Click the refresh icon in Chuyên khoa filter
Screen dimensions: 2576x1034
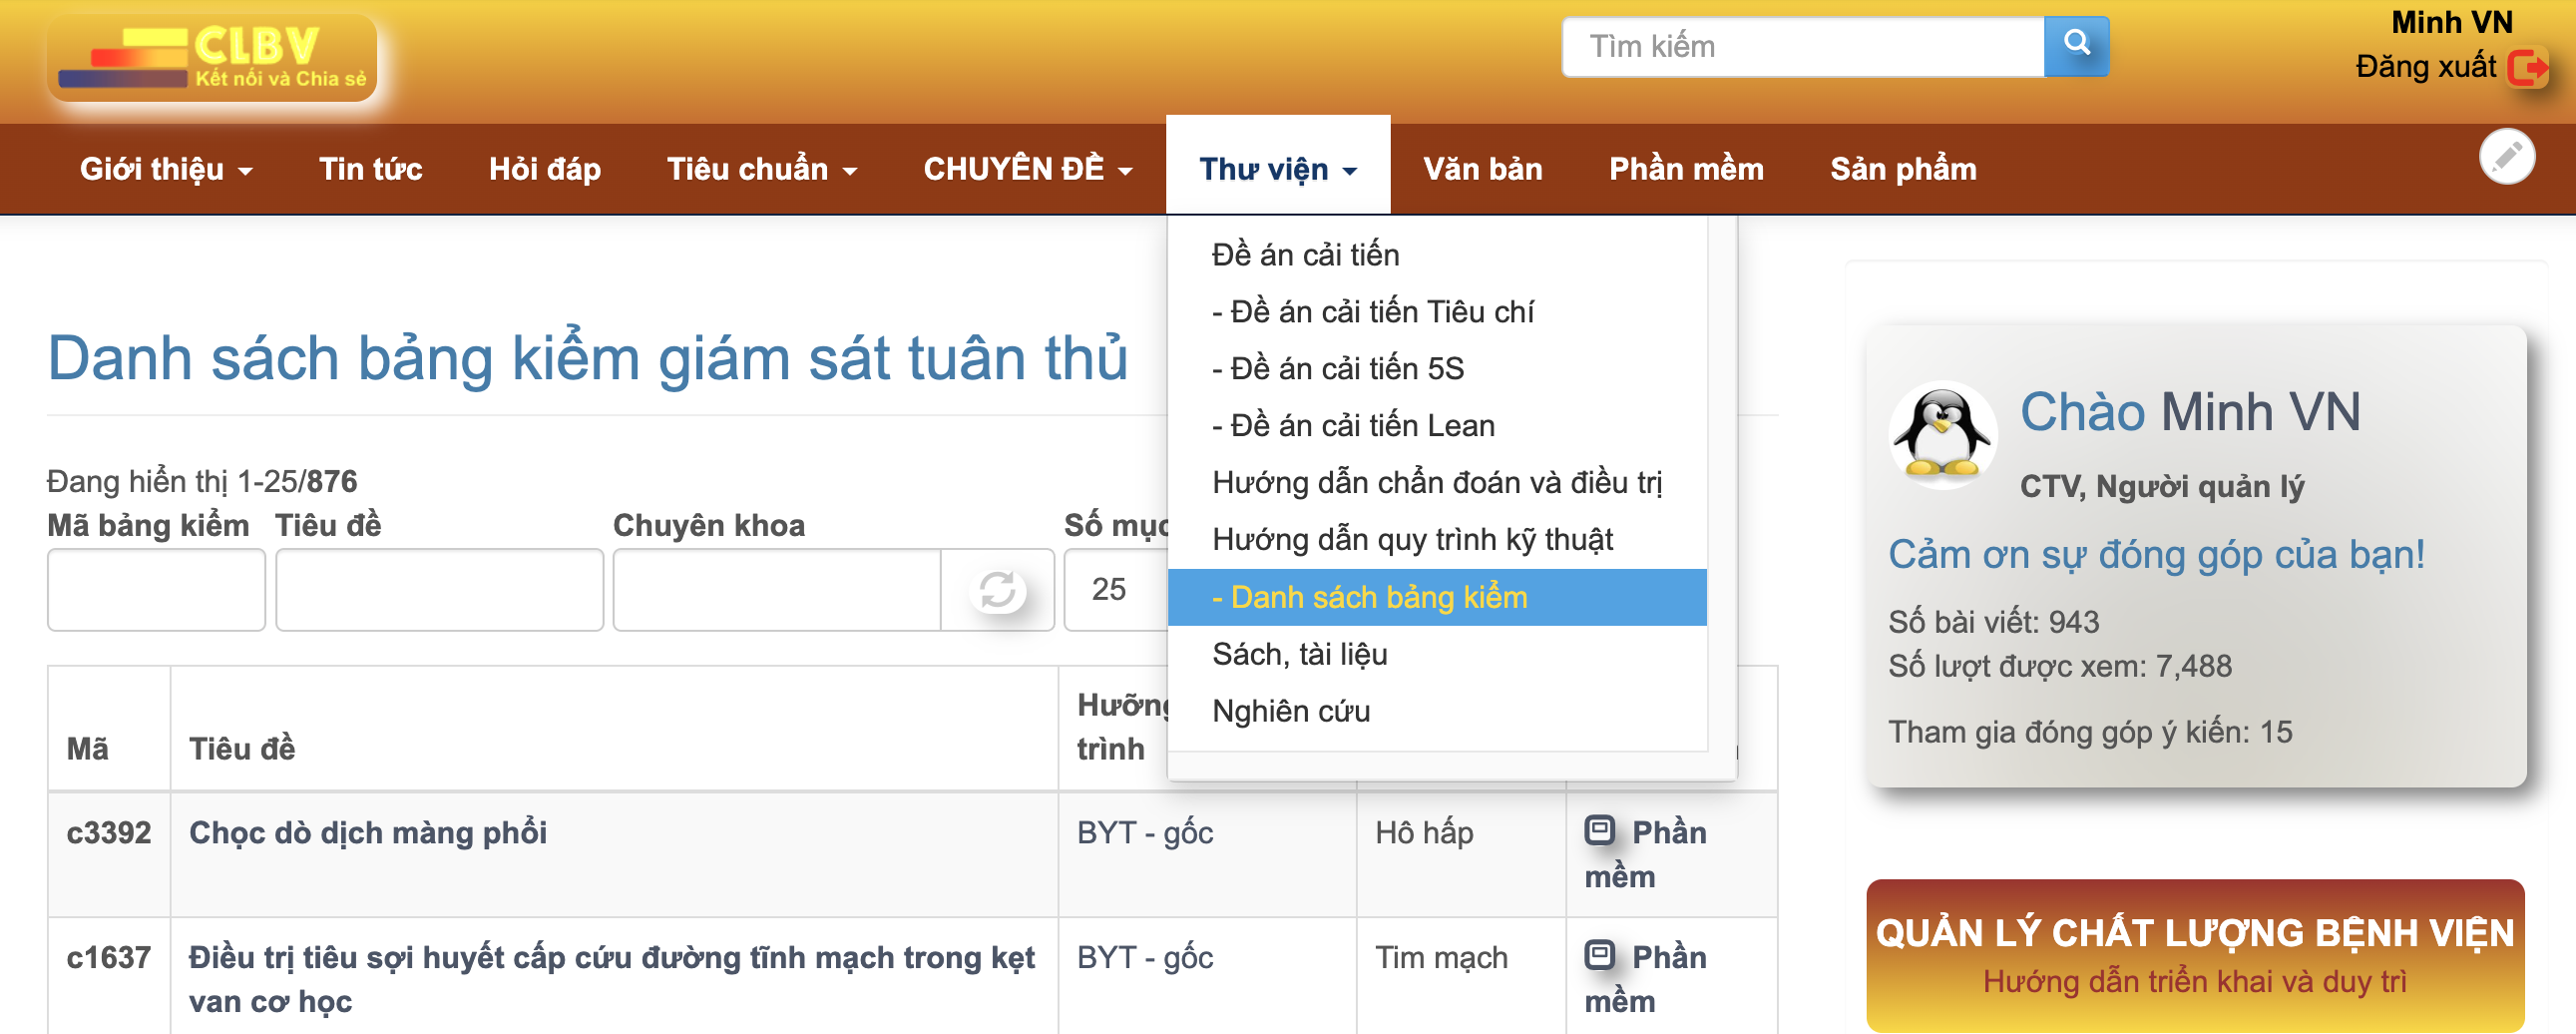pyautogui.click(x=997, y=590)
